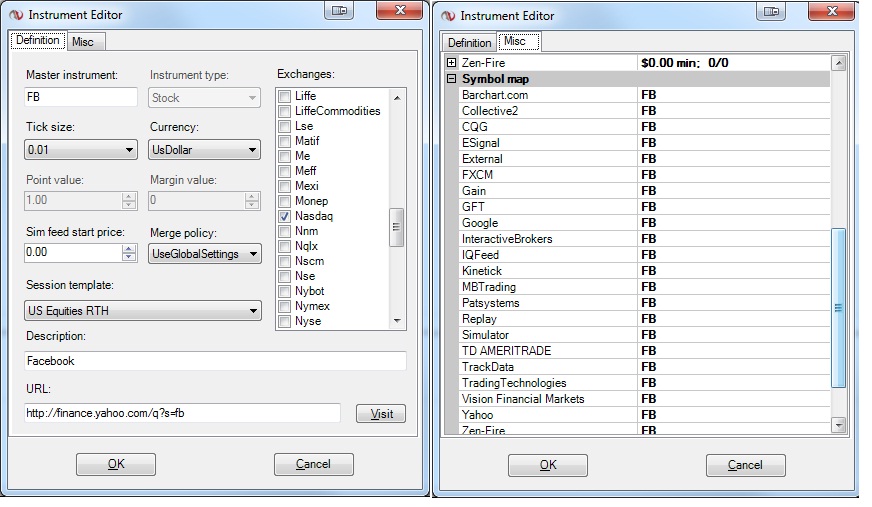Click the NinjaTrader icon in right window title
Image resolution: width=872 pixels, height=507 pixels.
[x=448, y=16]
